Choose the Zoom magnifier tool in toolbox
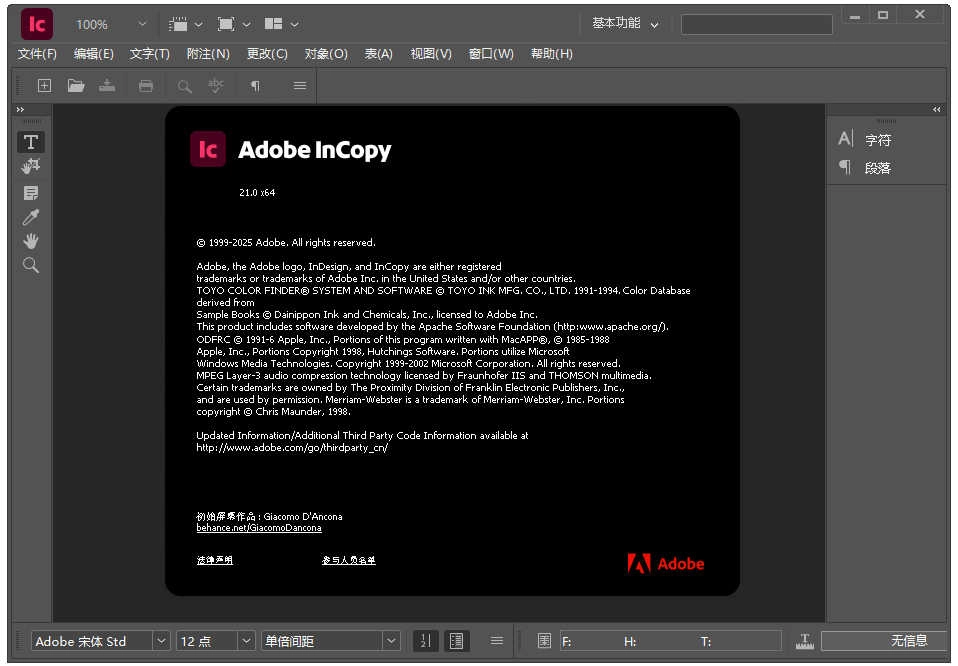 [31, 265]
